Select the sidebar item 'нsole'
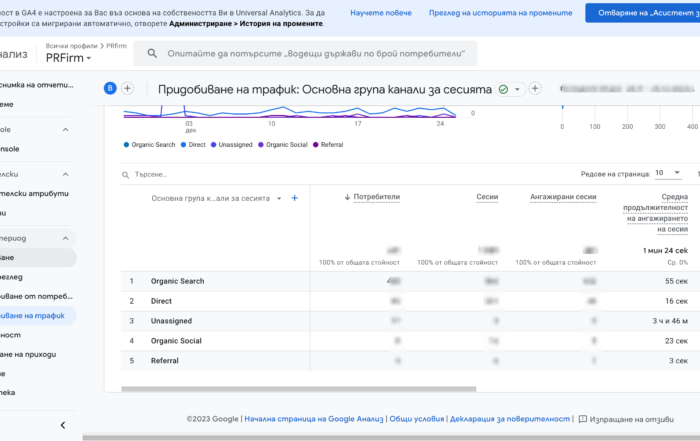This screenshot has height=441, width=700. (x=10, y=149)
